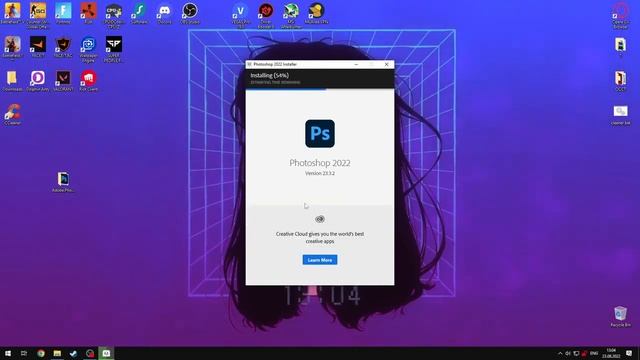Click the "Installing (54%)" status text
Viewport: 640px width, 360px height.
pos(269,76)
